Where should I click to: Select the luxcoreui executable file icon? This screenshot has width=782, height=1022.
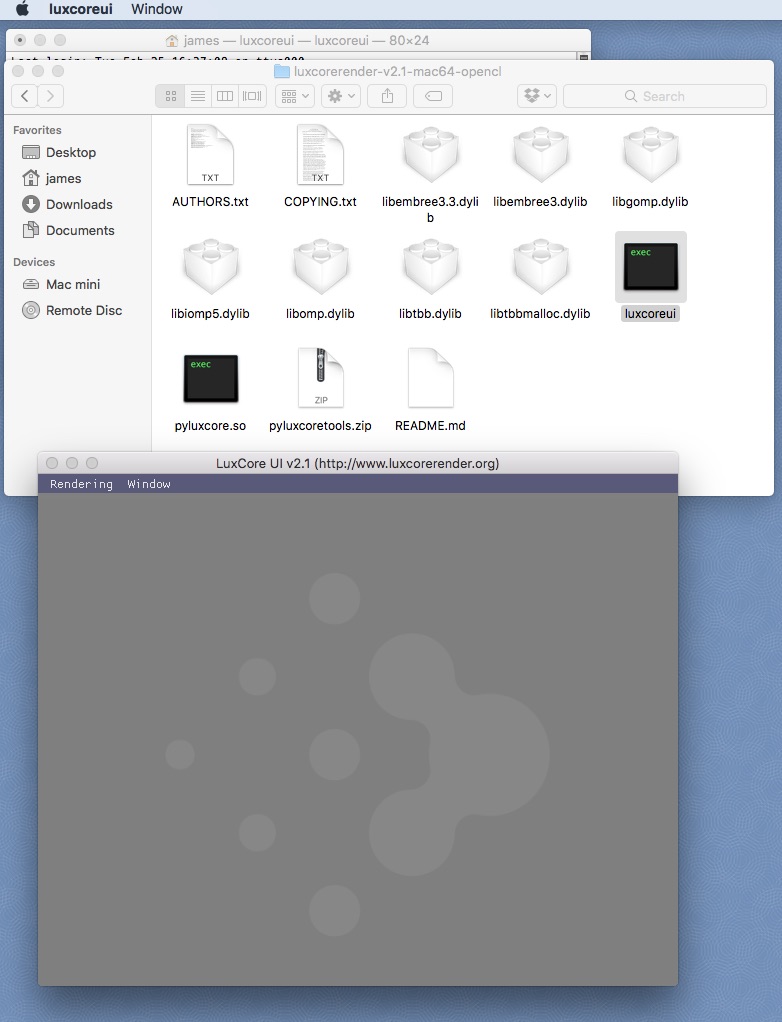pyautogui.click(x=650, y=267)
